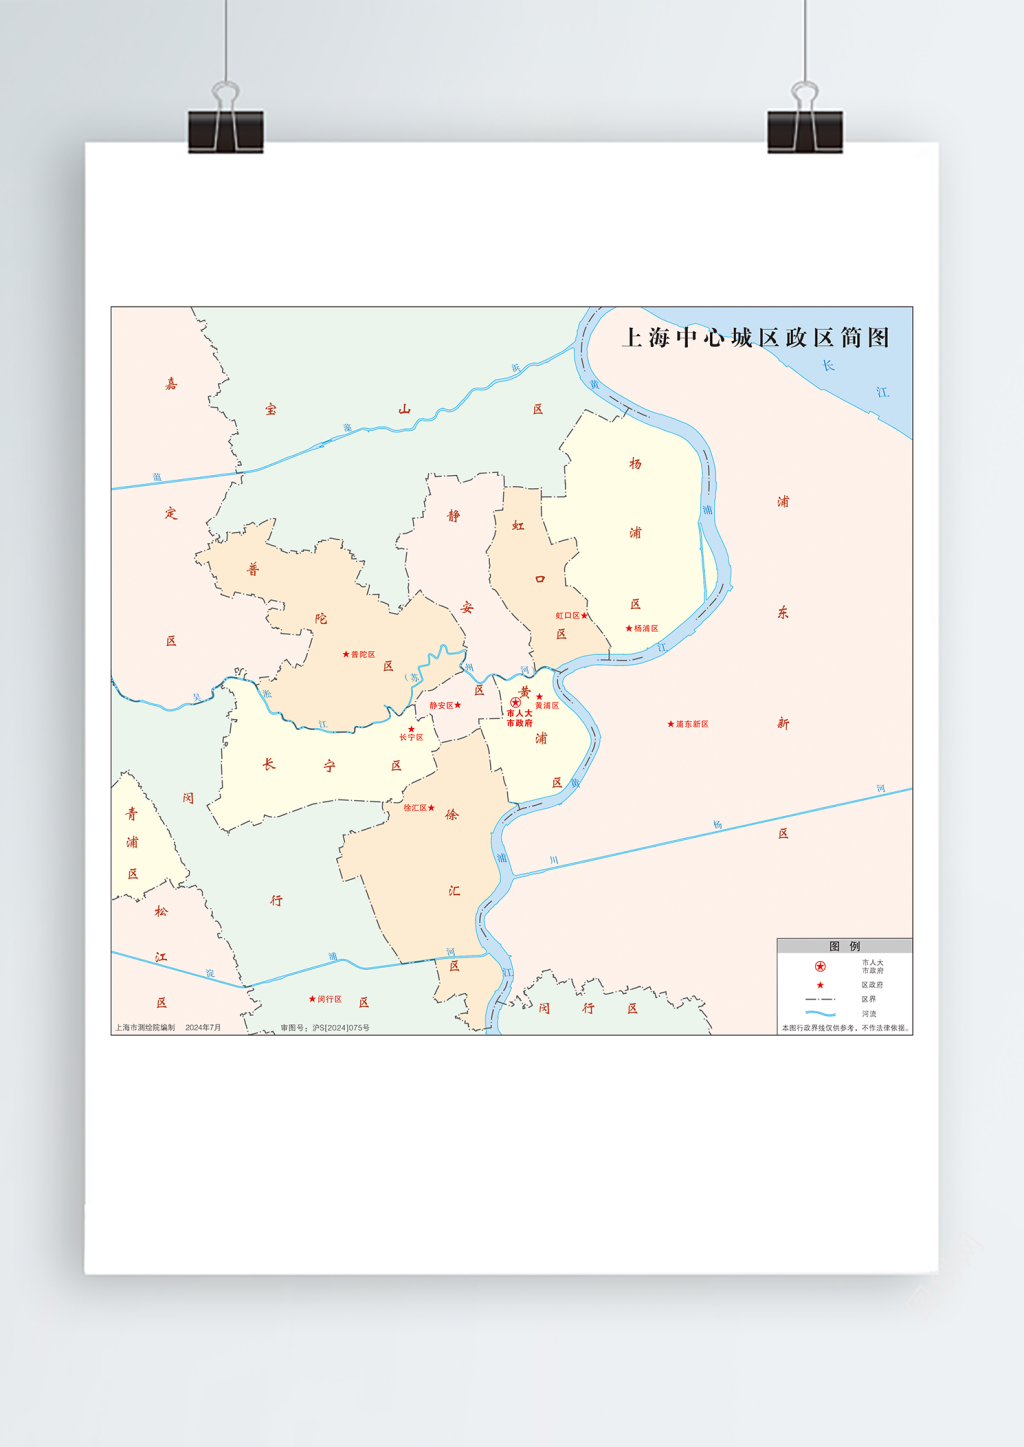Screen dimensions: 1024x1447
Task: Click the 图例 legend header
Action: (844, 946)
